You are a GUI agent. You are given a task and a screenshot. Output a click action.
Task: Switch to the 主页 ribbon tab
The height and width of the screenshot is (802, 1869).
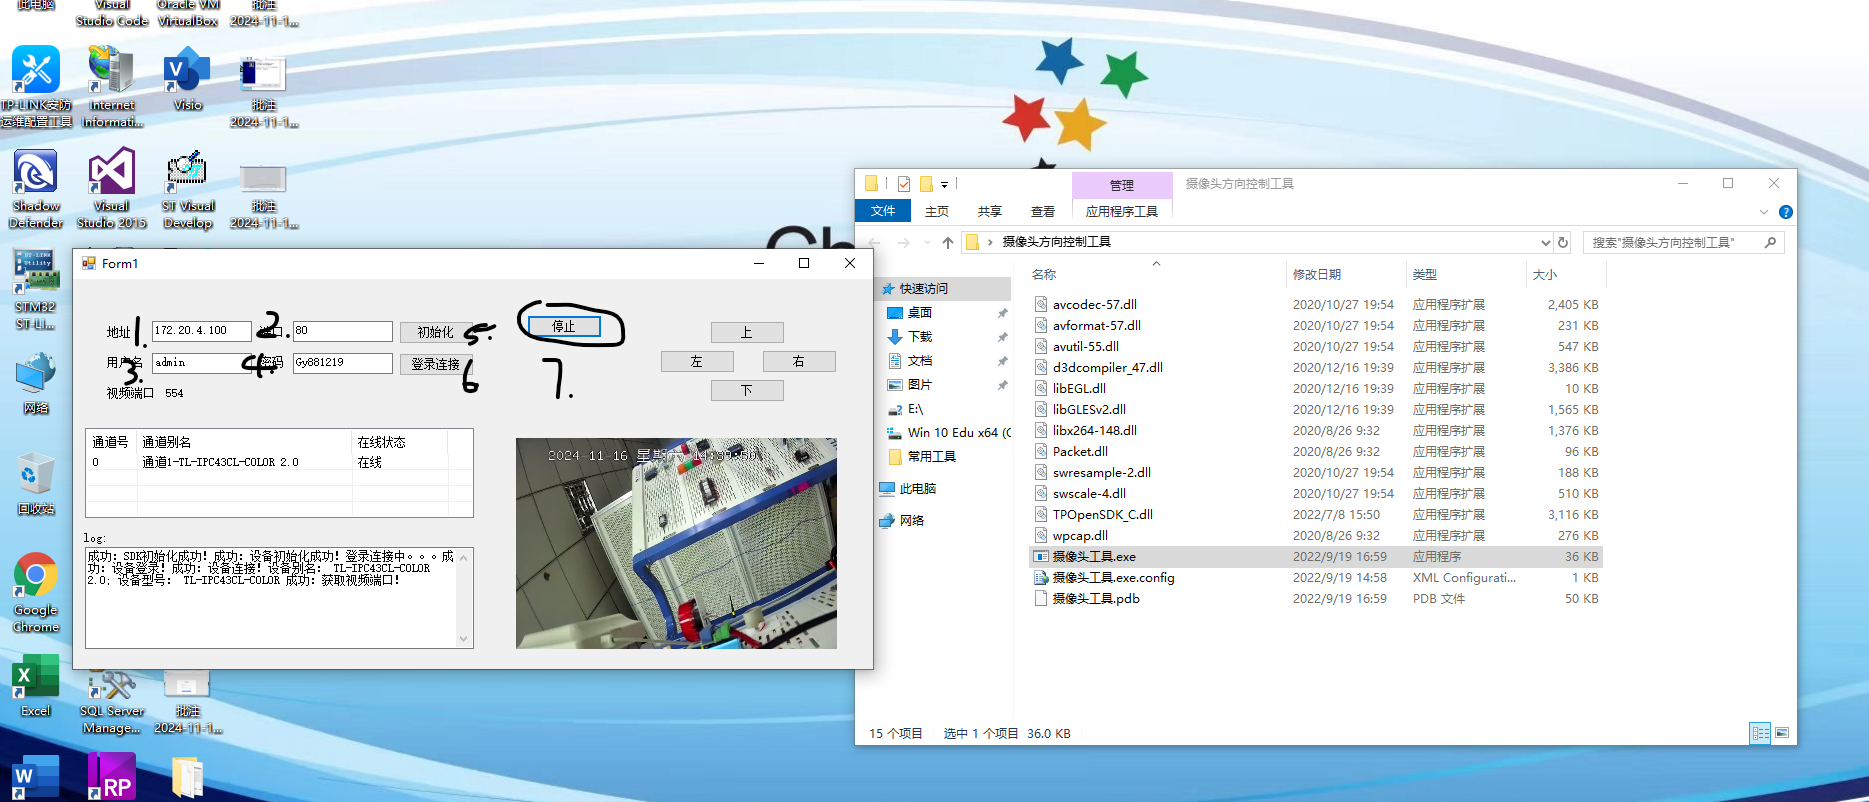tap(937, 211)
